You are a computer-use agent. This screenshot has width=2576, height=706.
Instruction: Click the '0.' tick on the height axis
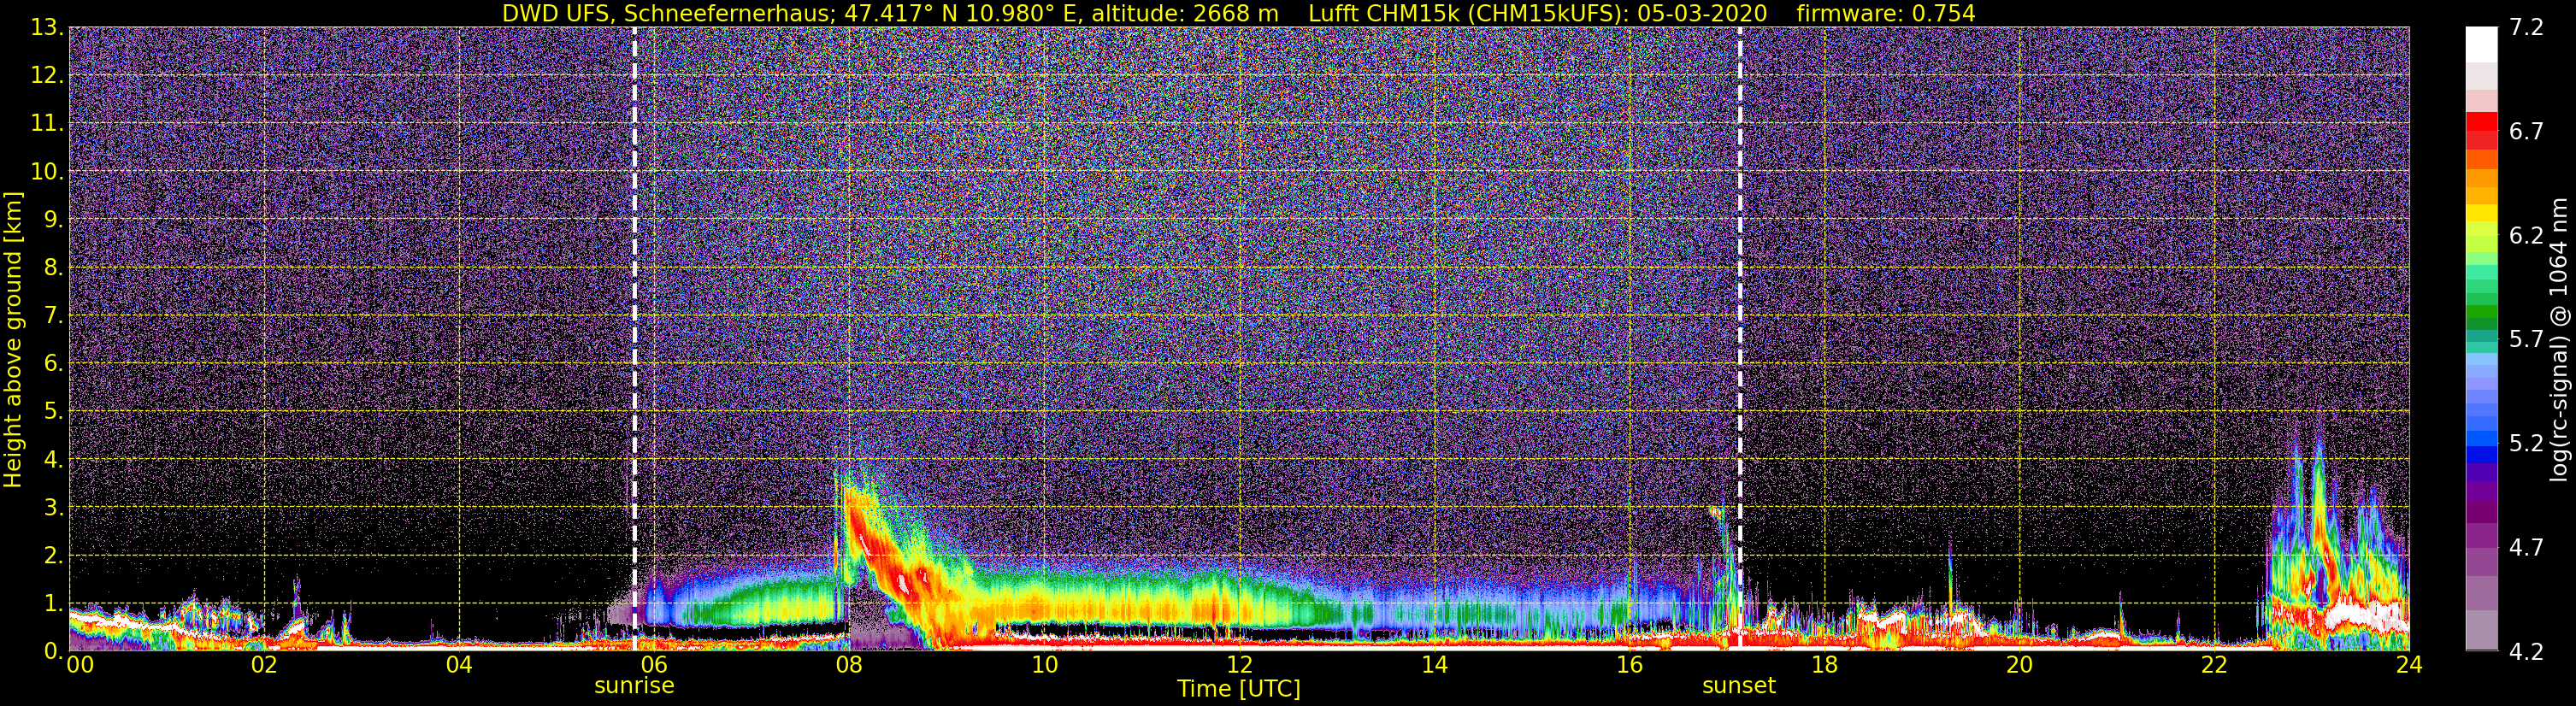pyautogui.click(x=53, y=651)
